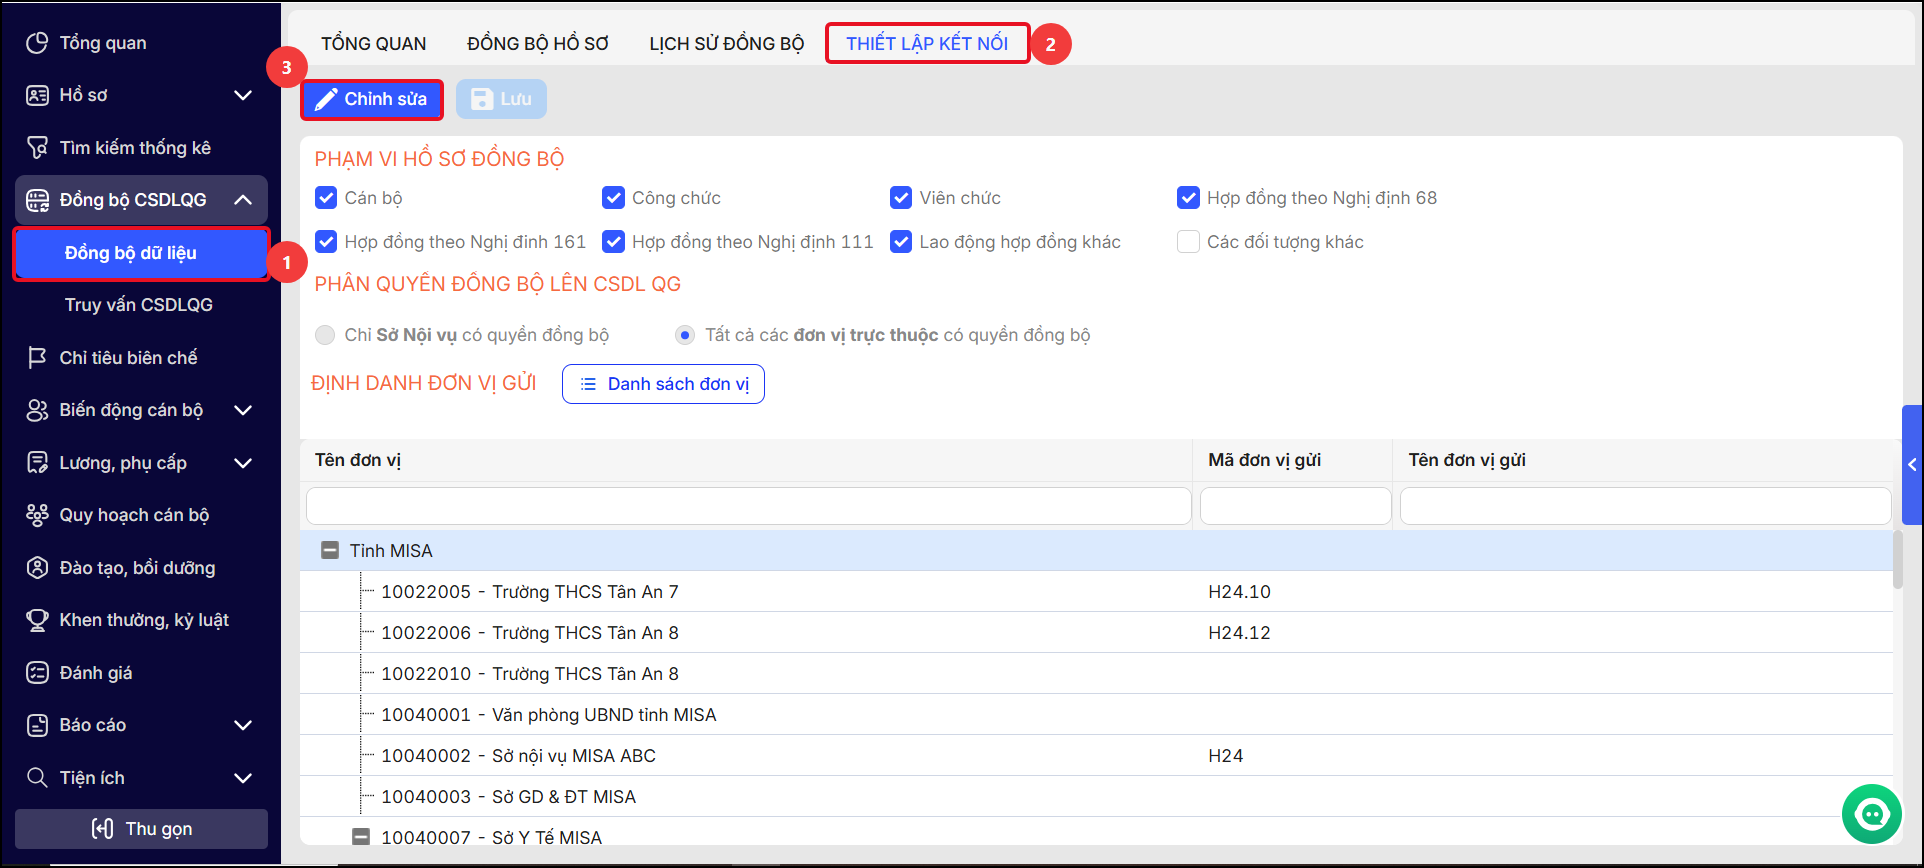
Task: Click Lương, phụ cấp icon
Action: pos(37,463)
